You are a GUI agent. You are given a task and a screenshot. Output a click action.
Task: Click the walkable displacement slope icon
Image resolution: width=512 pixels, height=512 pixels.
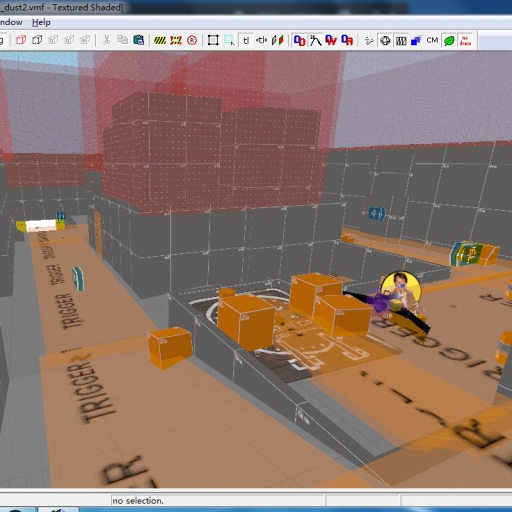pyautogui.click(x=315, y=40)
